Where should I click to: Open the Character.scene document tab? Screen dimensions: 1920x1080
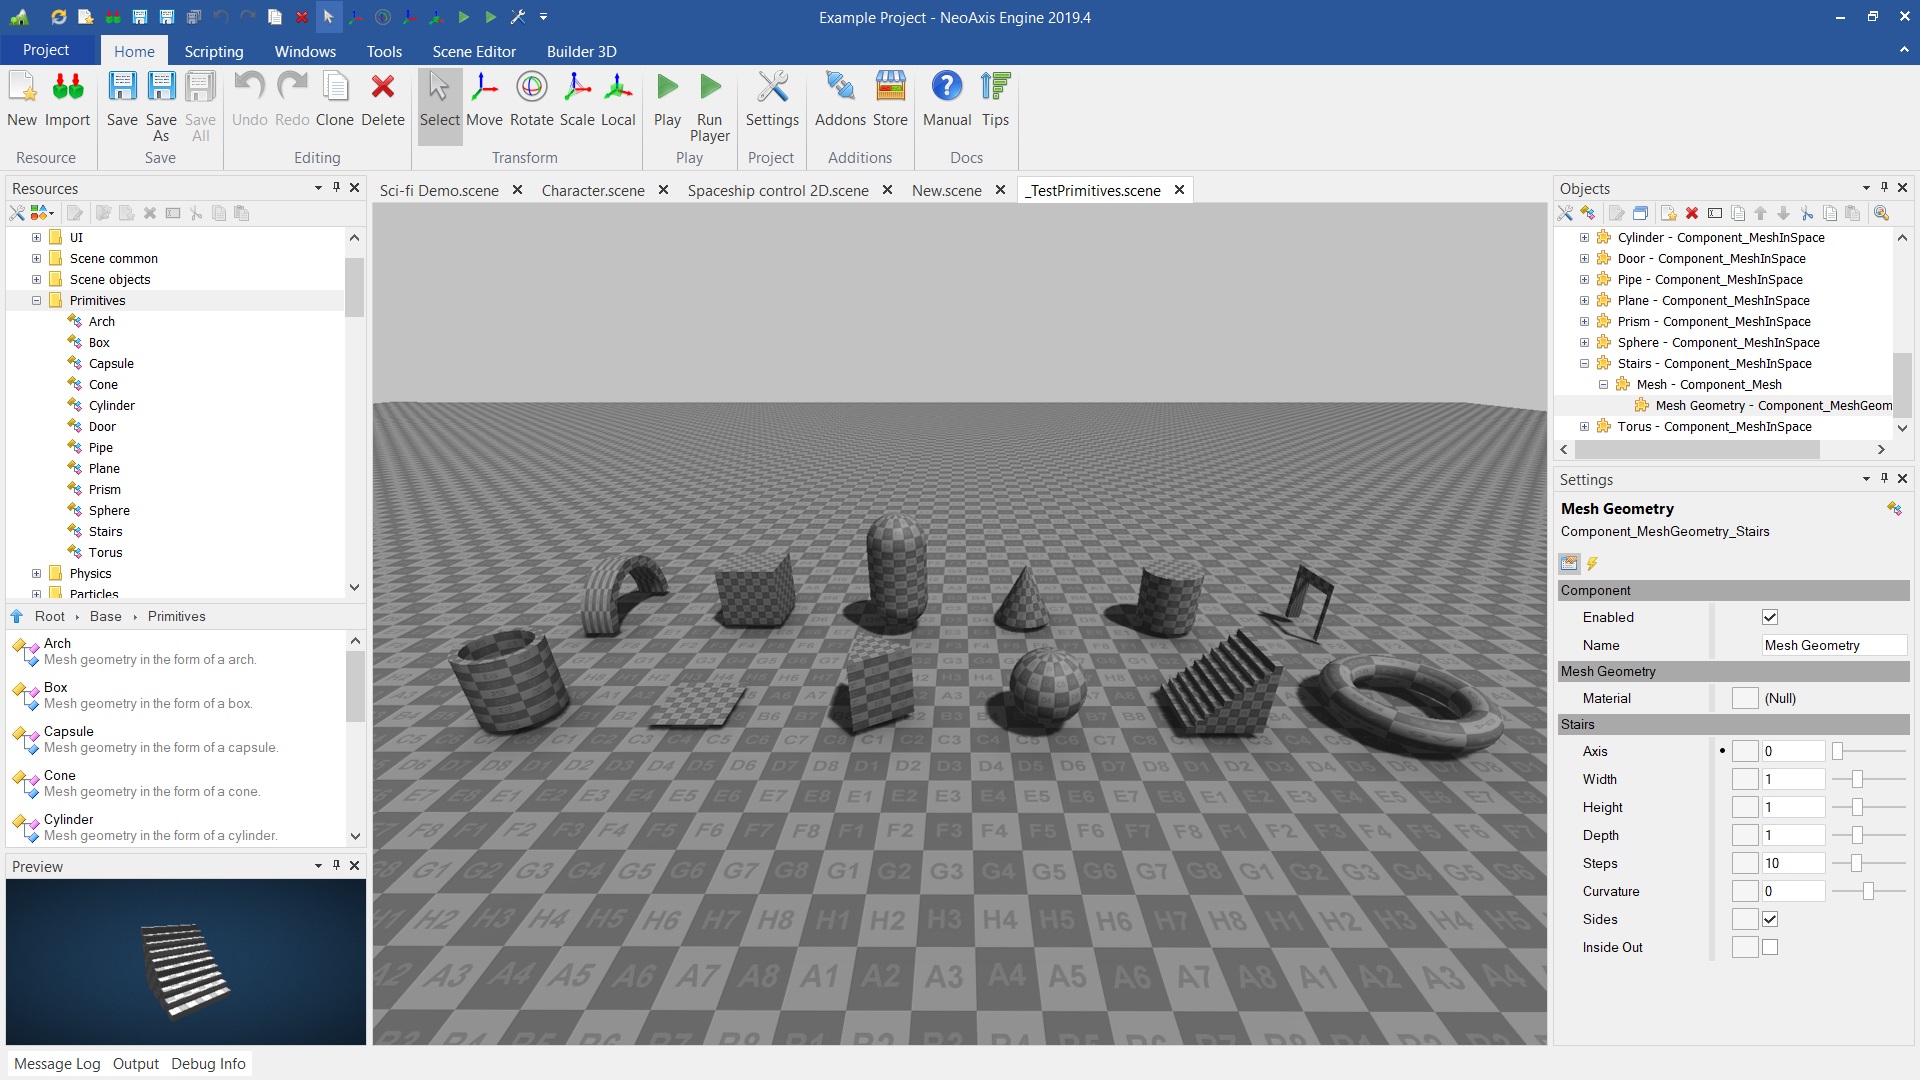tap(592, 190)
